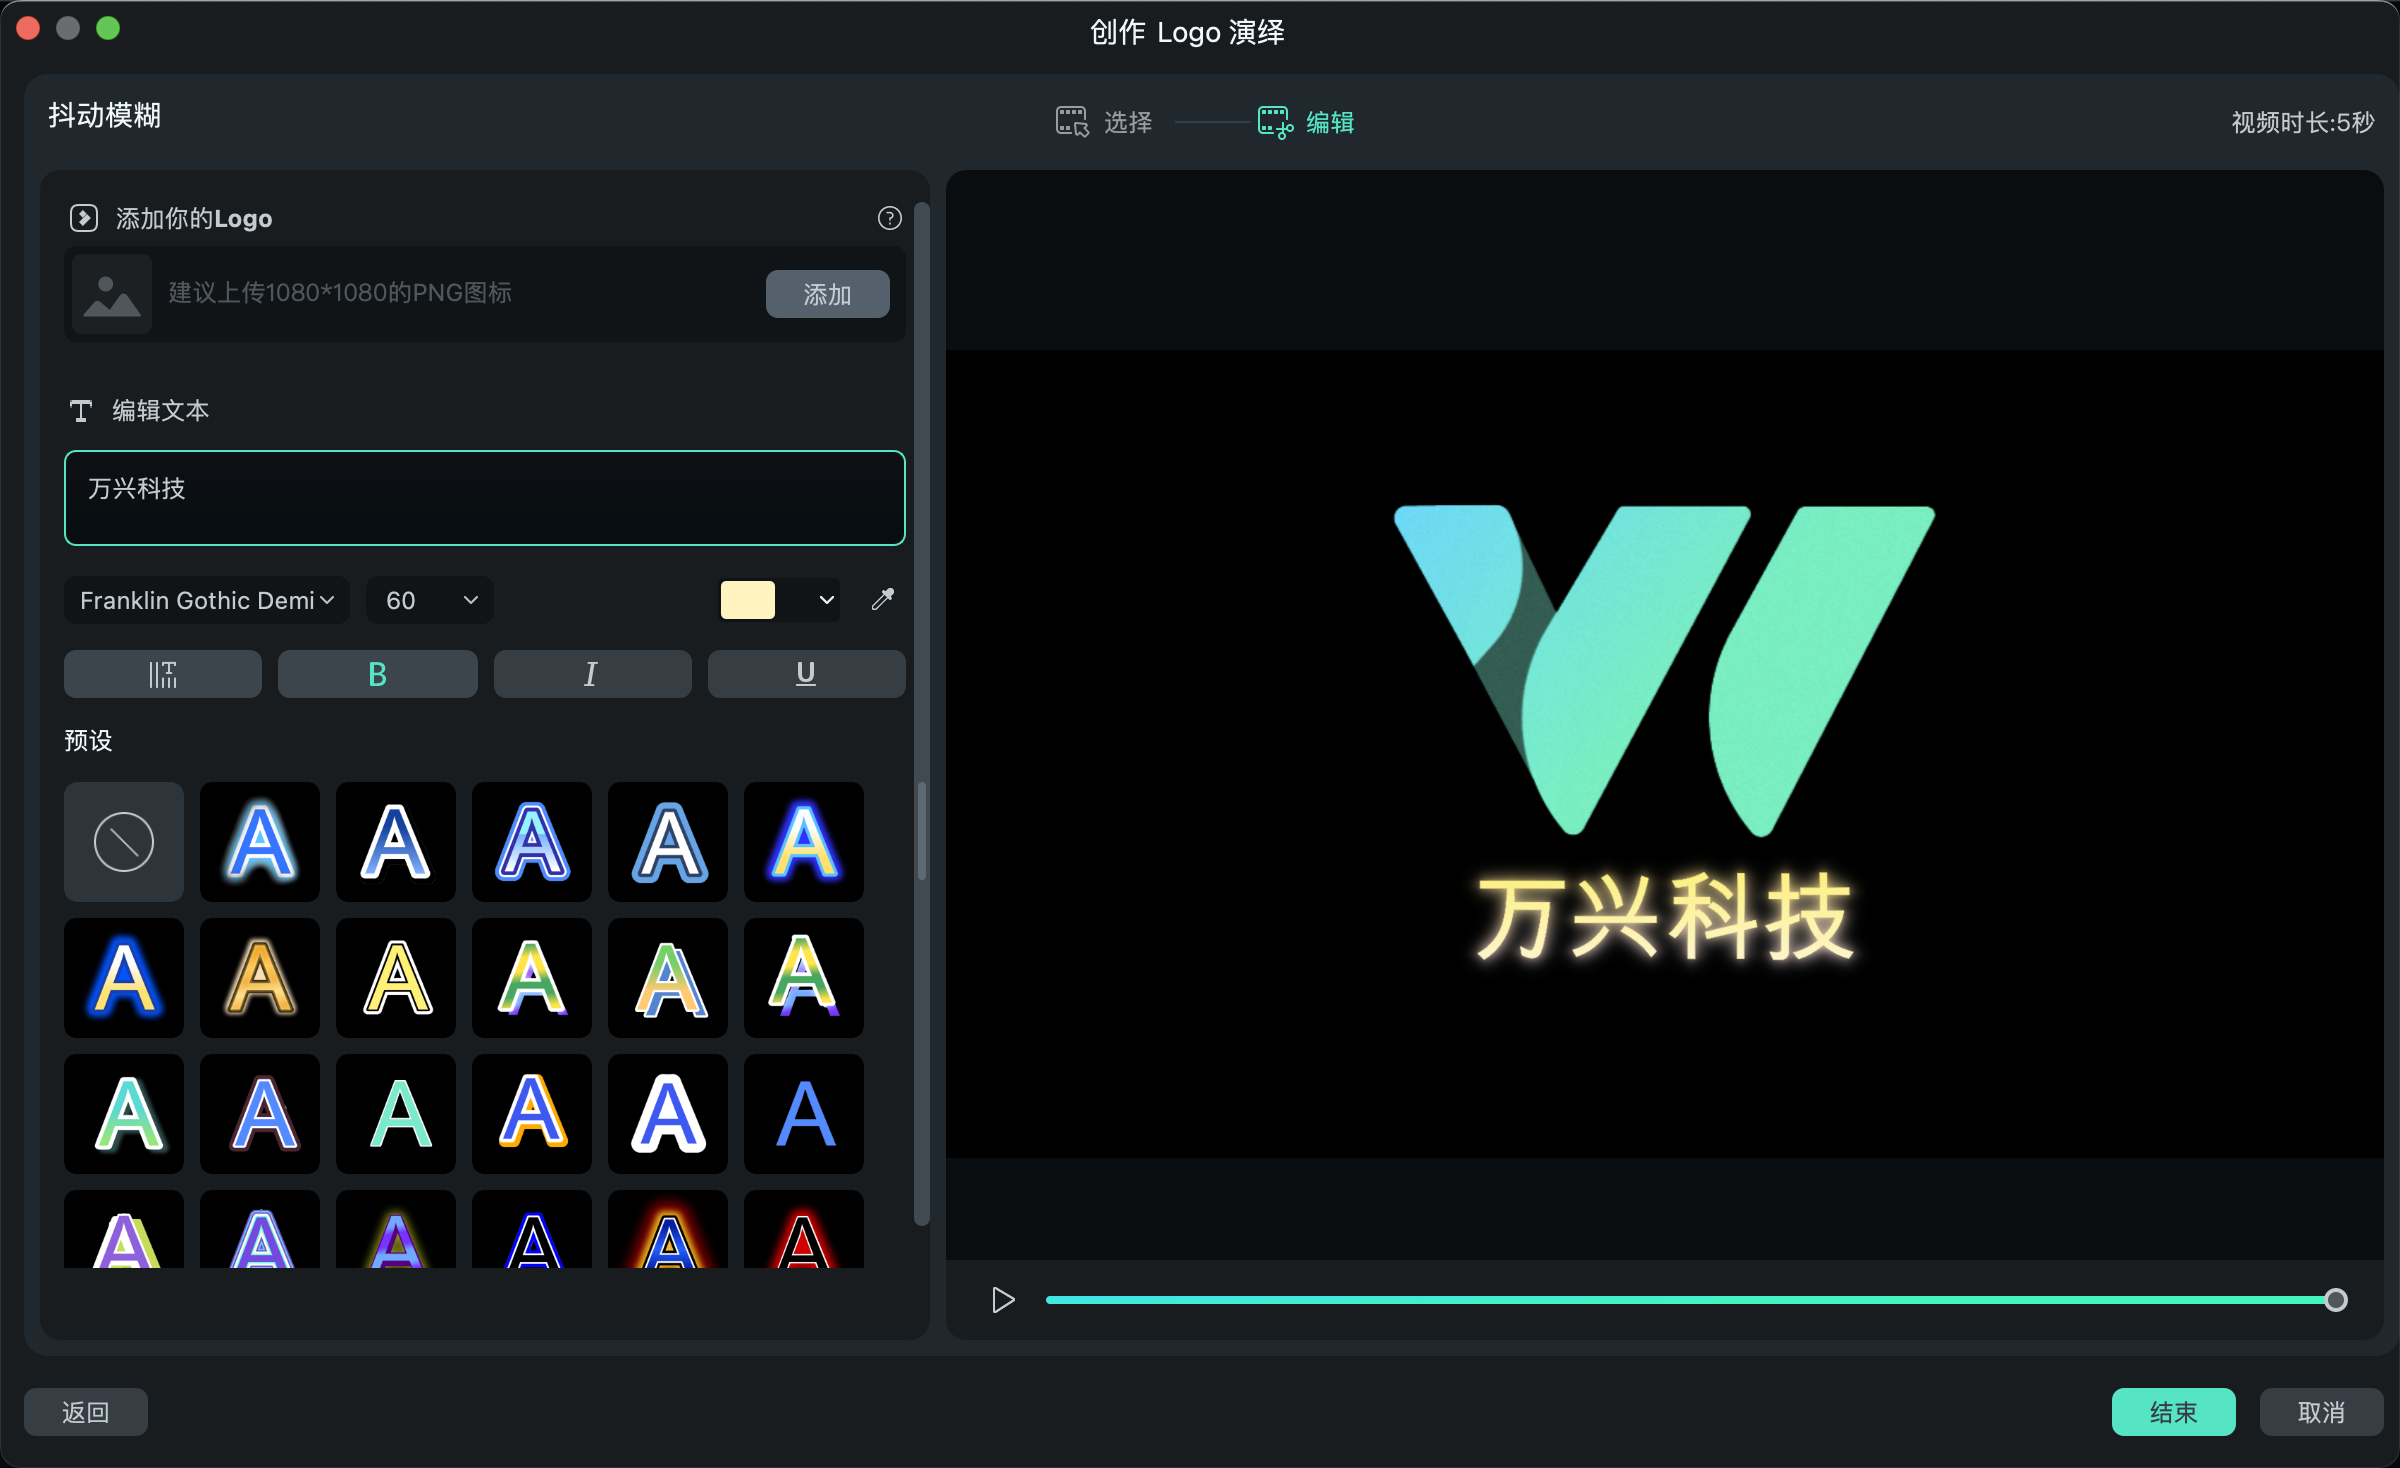The width and height of the screenshot is (2400, 1468).
Task: Toggle the strikethrough text style
Action: [x=165, y=671]
